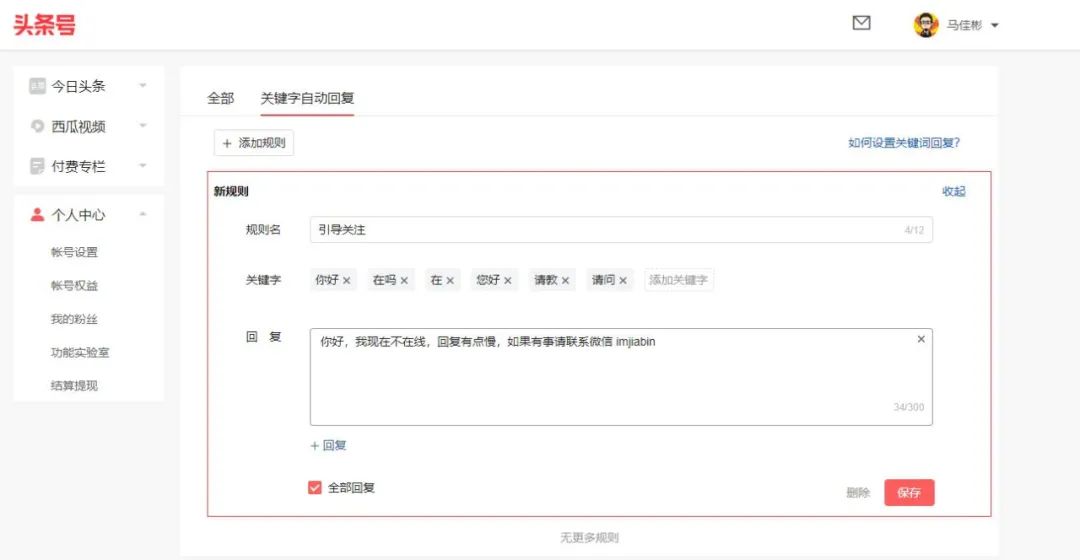
Task: Delete the 请教 keyword tag
Action: pyautogui.click(x=566, y=281)
